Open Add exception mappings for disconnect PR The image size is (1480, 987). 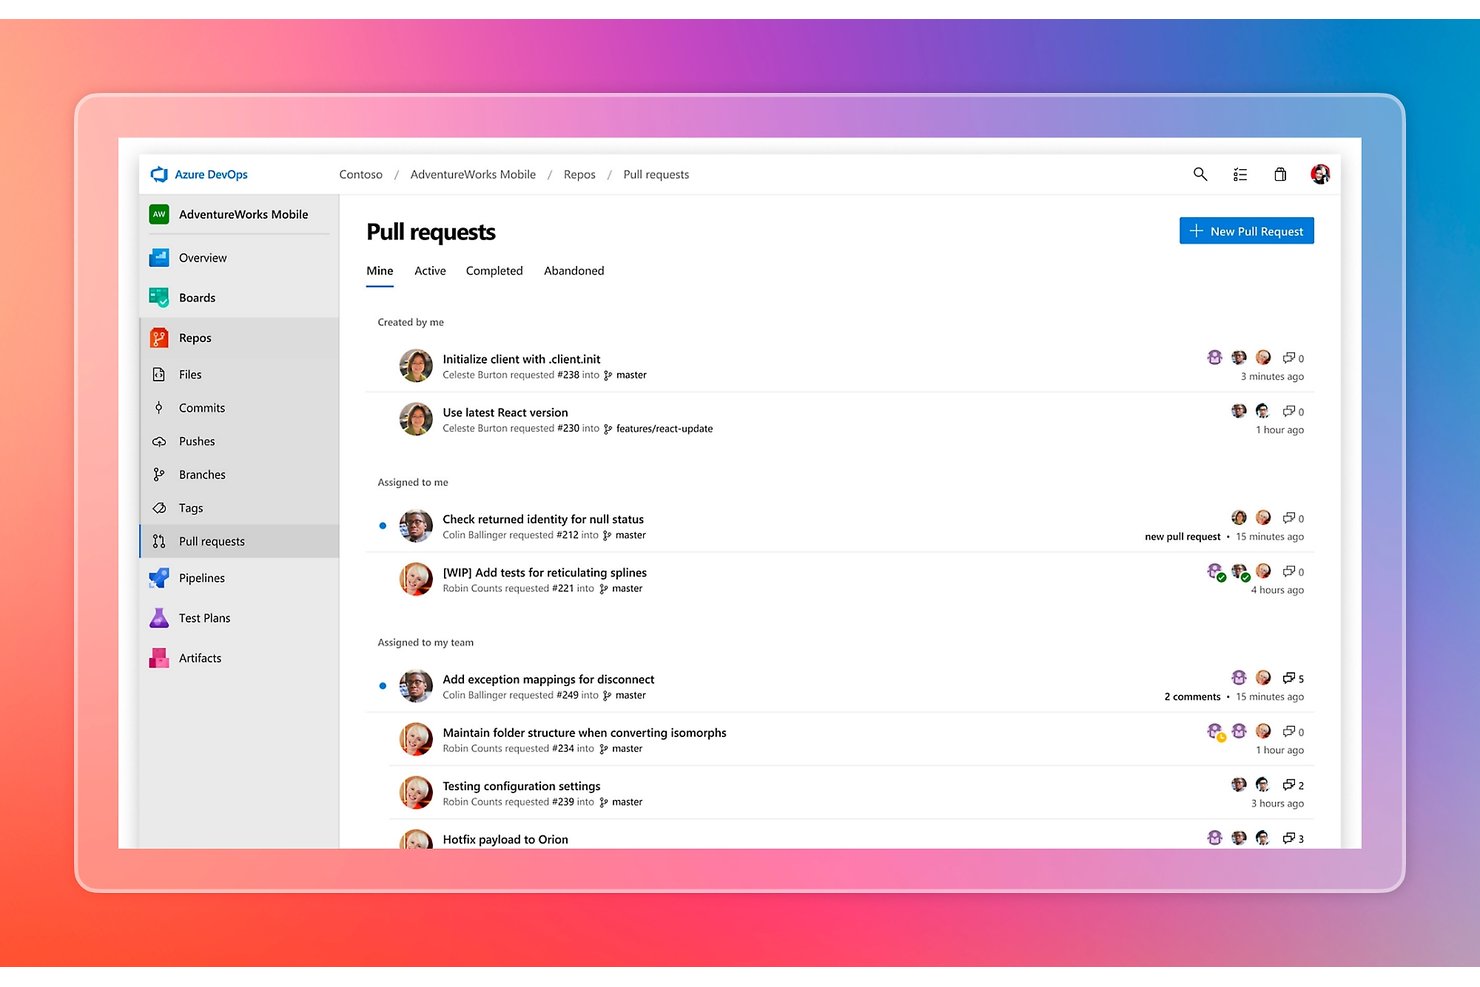pyautogui.click(x=549, y=679)
